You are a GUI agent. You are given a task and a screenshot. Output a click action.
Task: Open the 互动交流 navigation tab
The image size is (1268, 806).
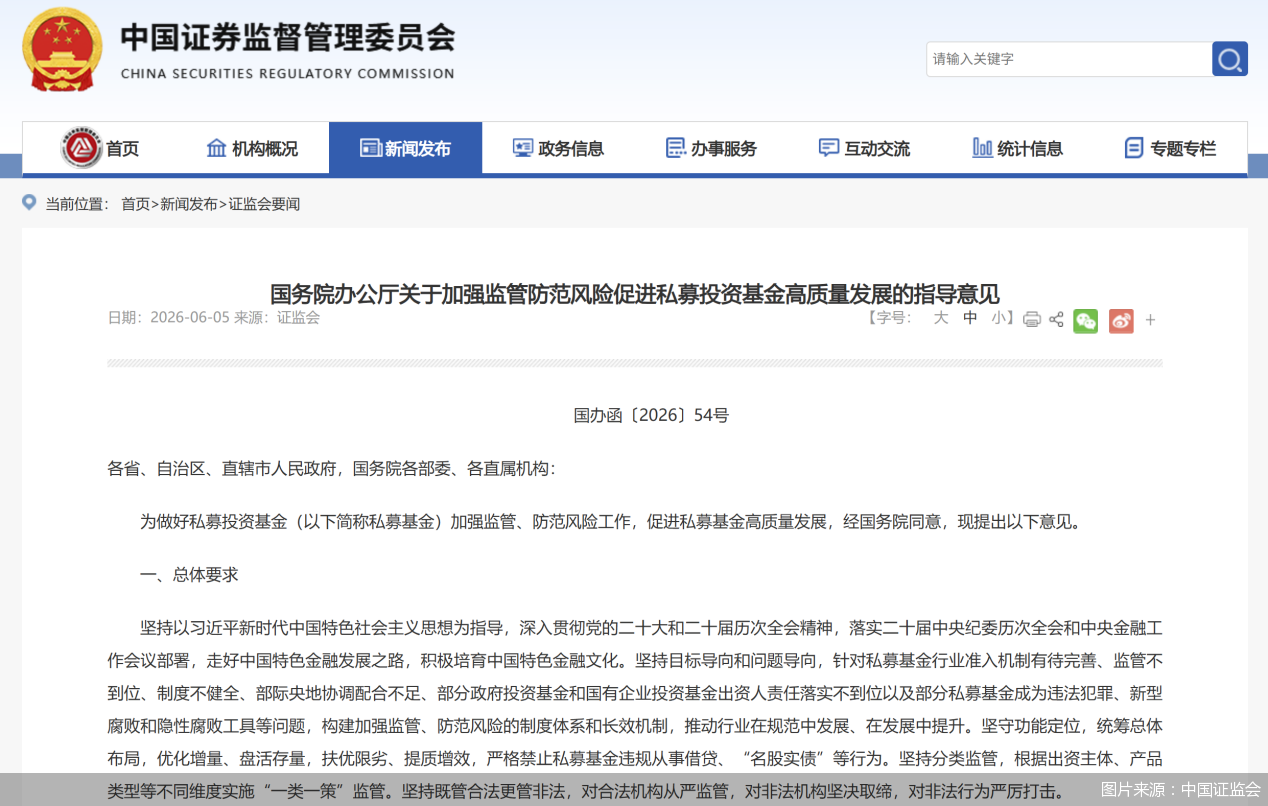pos(864,148)
